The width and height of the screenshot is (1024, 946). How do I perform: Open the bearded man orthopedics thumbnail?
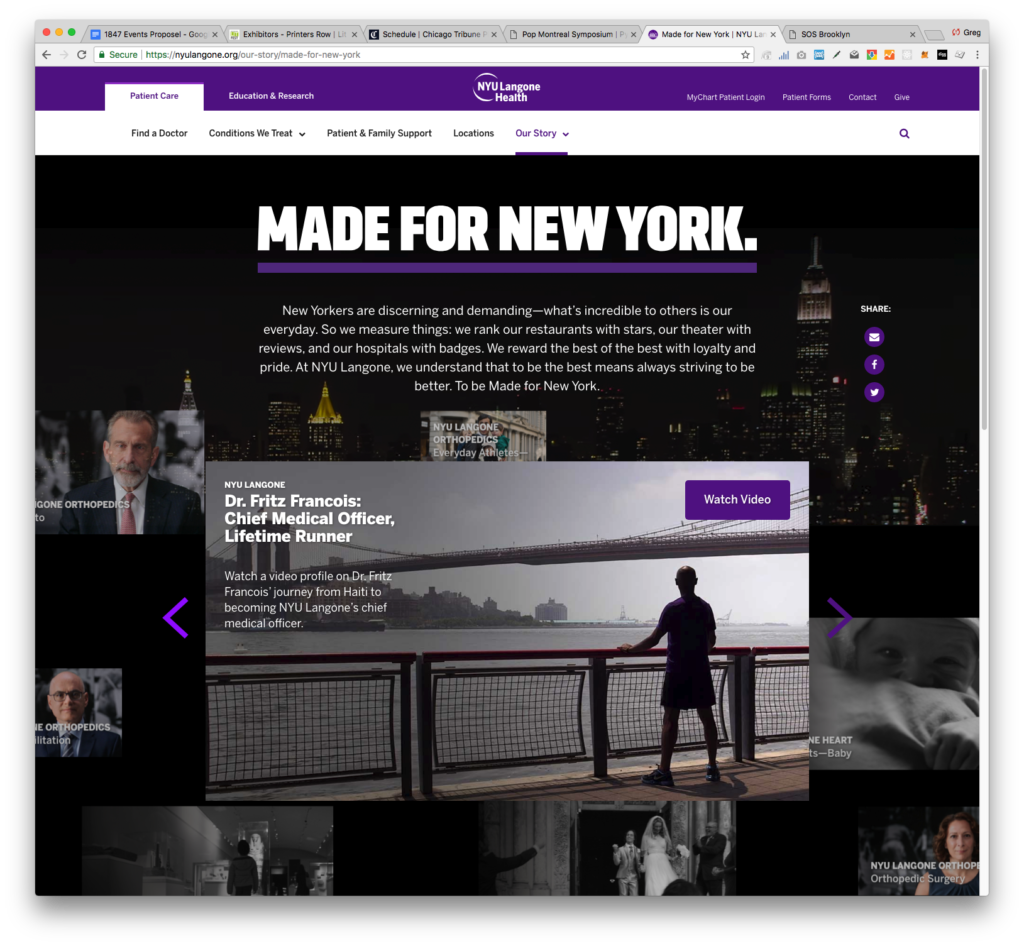coord(120,472)
